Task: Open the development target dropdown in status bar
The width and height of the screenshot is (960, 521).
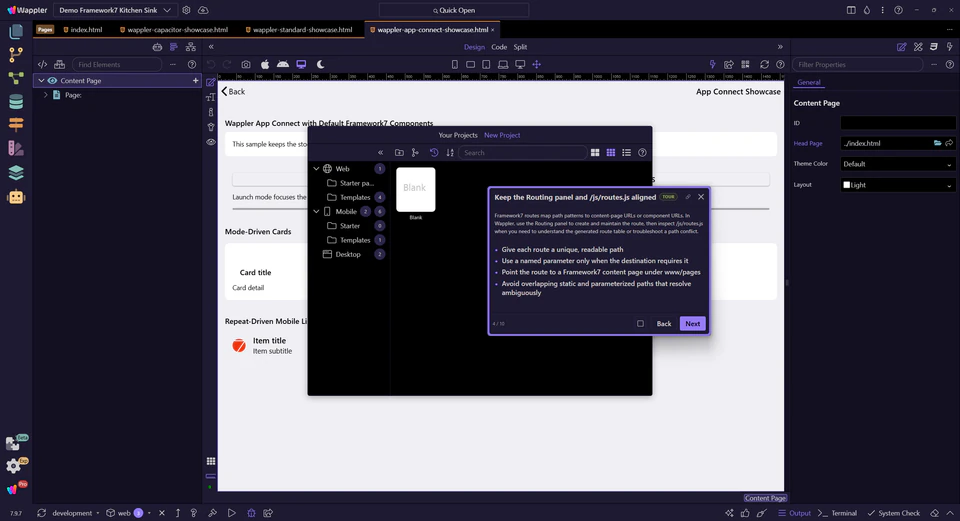Action: (75, 513)
